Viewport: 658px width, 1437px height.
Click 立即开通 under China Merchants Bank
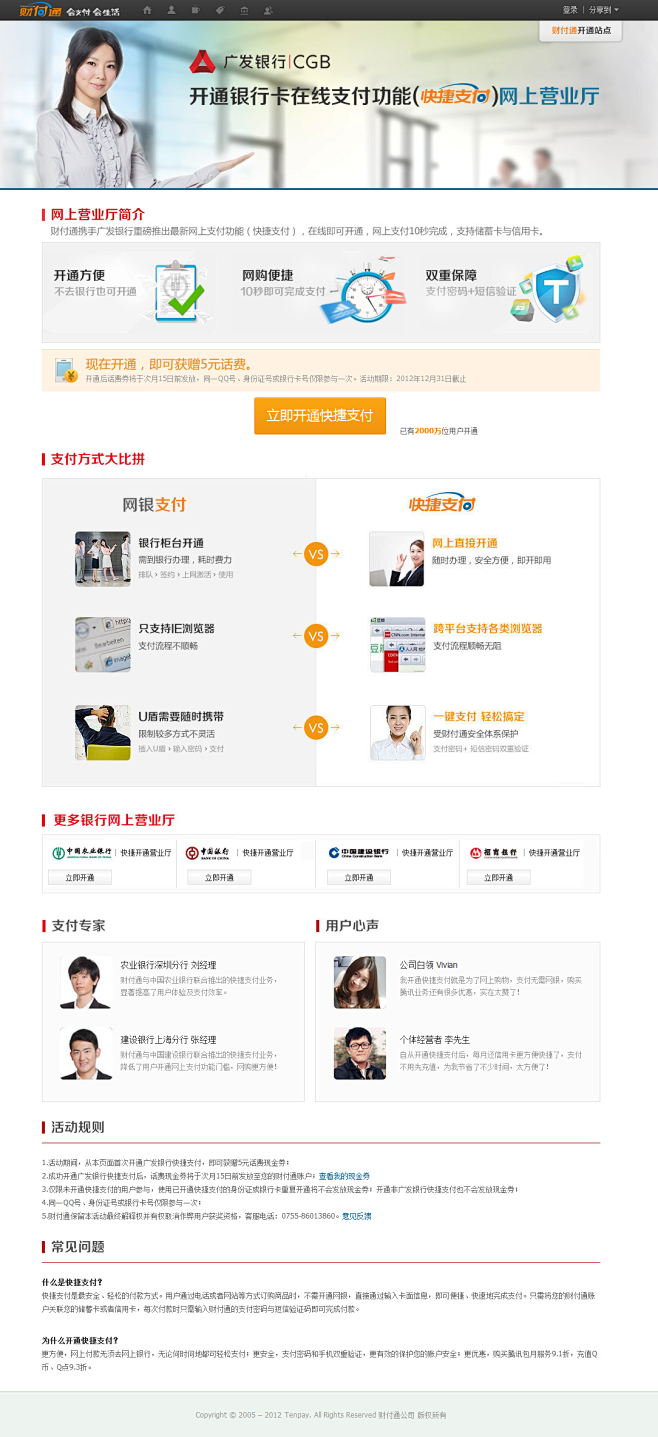tap(499, 877)
